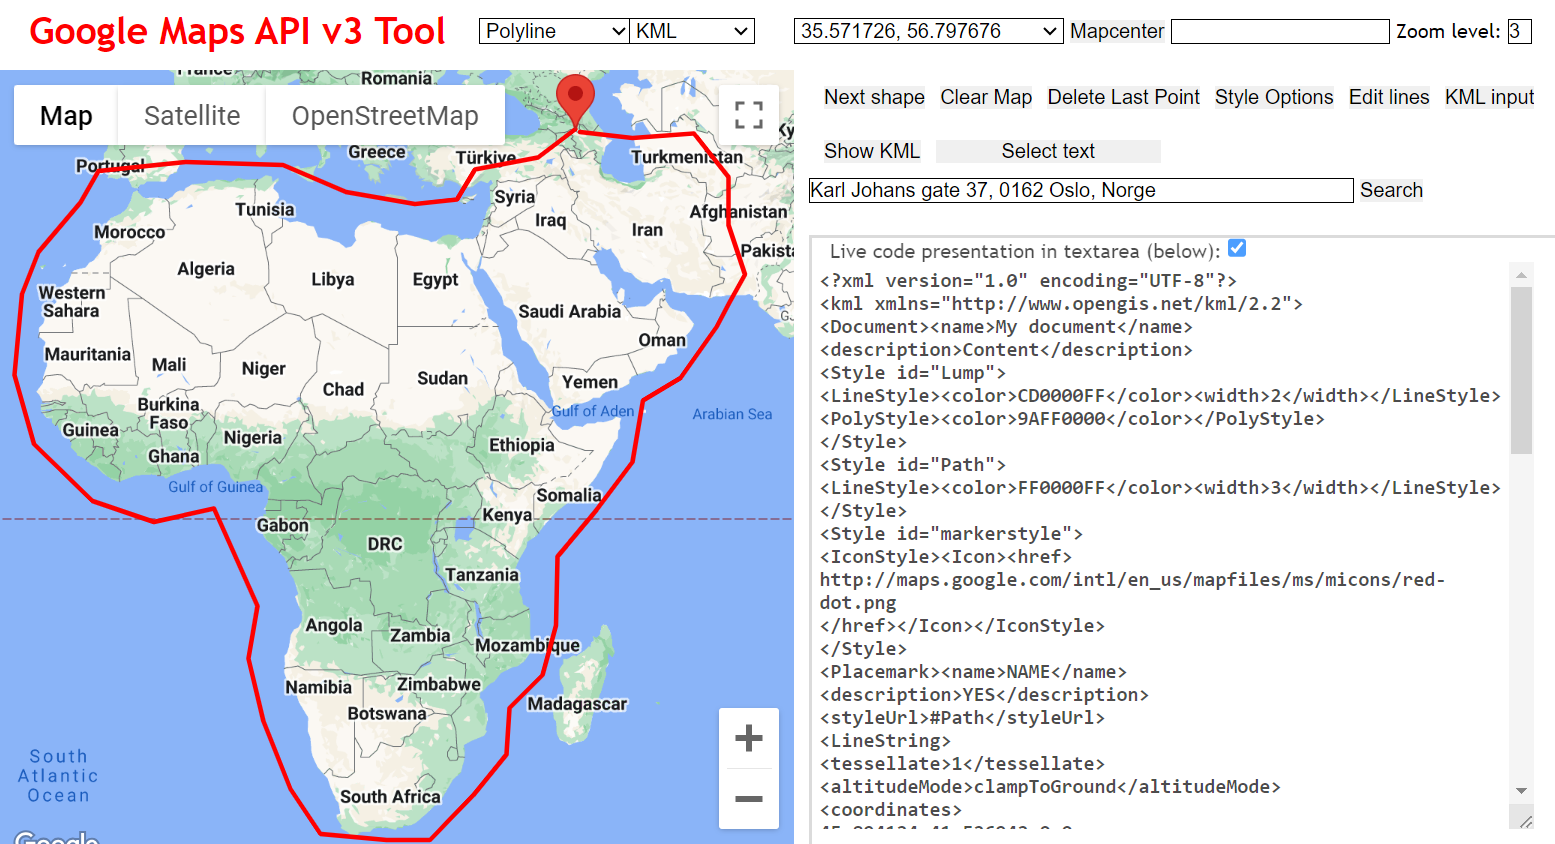Zoom in with the plus button
1555x844 pixels.
[749, 739]
